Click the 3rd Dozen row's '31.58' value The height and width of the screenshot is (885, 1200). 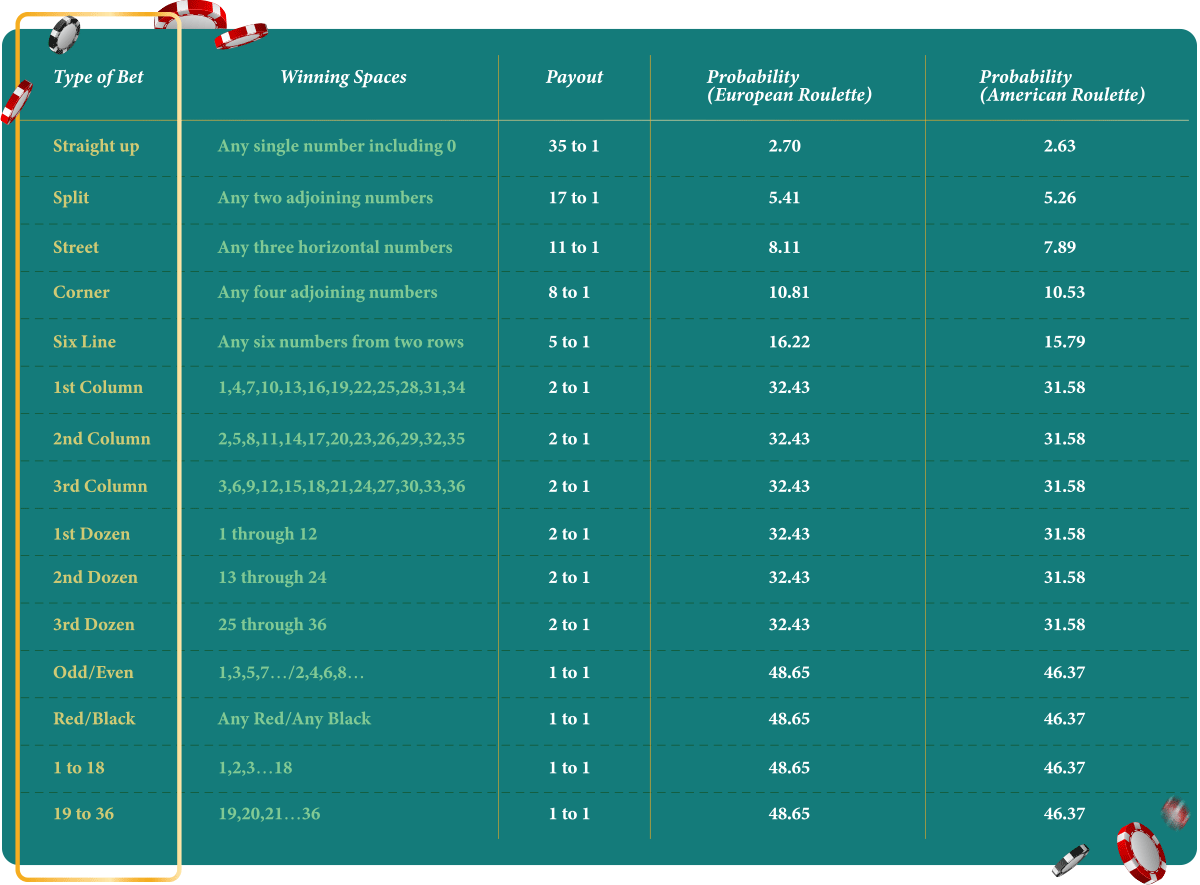(x=1064, y=624)
